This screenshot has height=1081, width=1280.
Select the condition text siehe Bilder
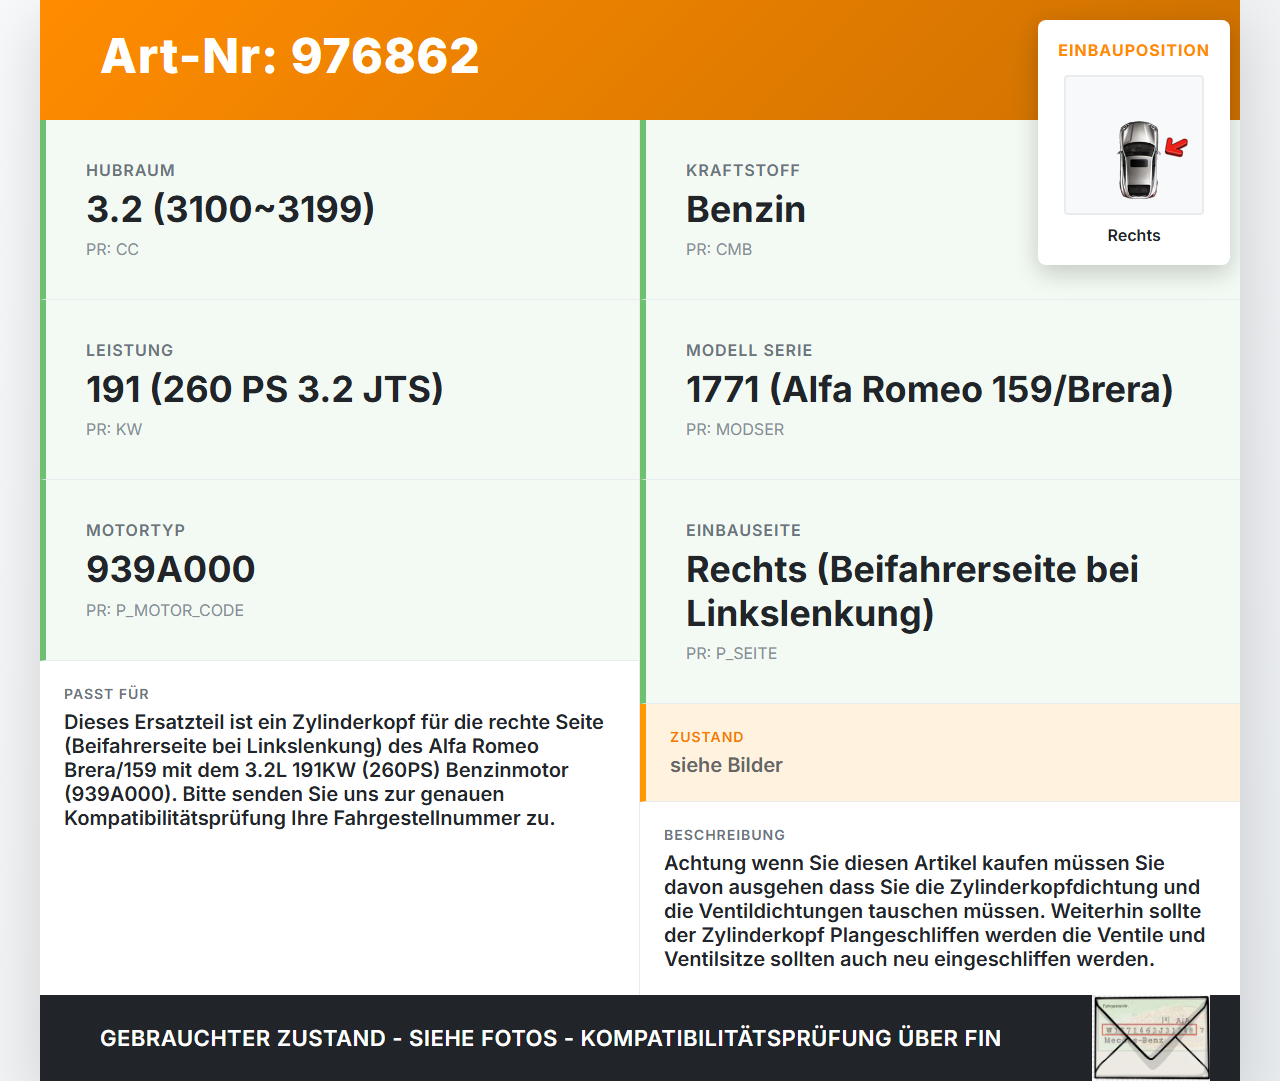[726, 765]
